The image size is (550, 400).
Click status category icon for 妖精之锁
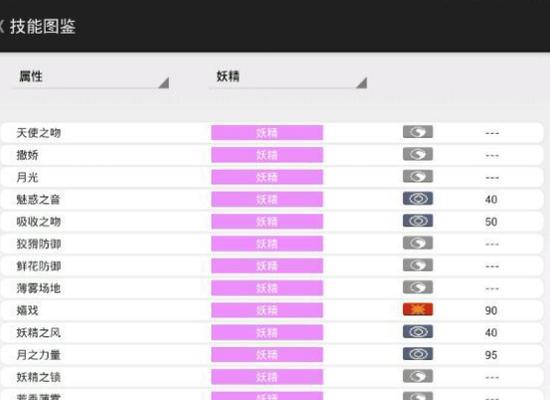point(418,376)
